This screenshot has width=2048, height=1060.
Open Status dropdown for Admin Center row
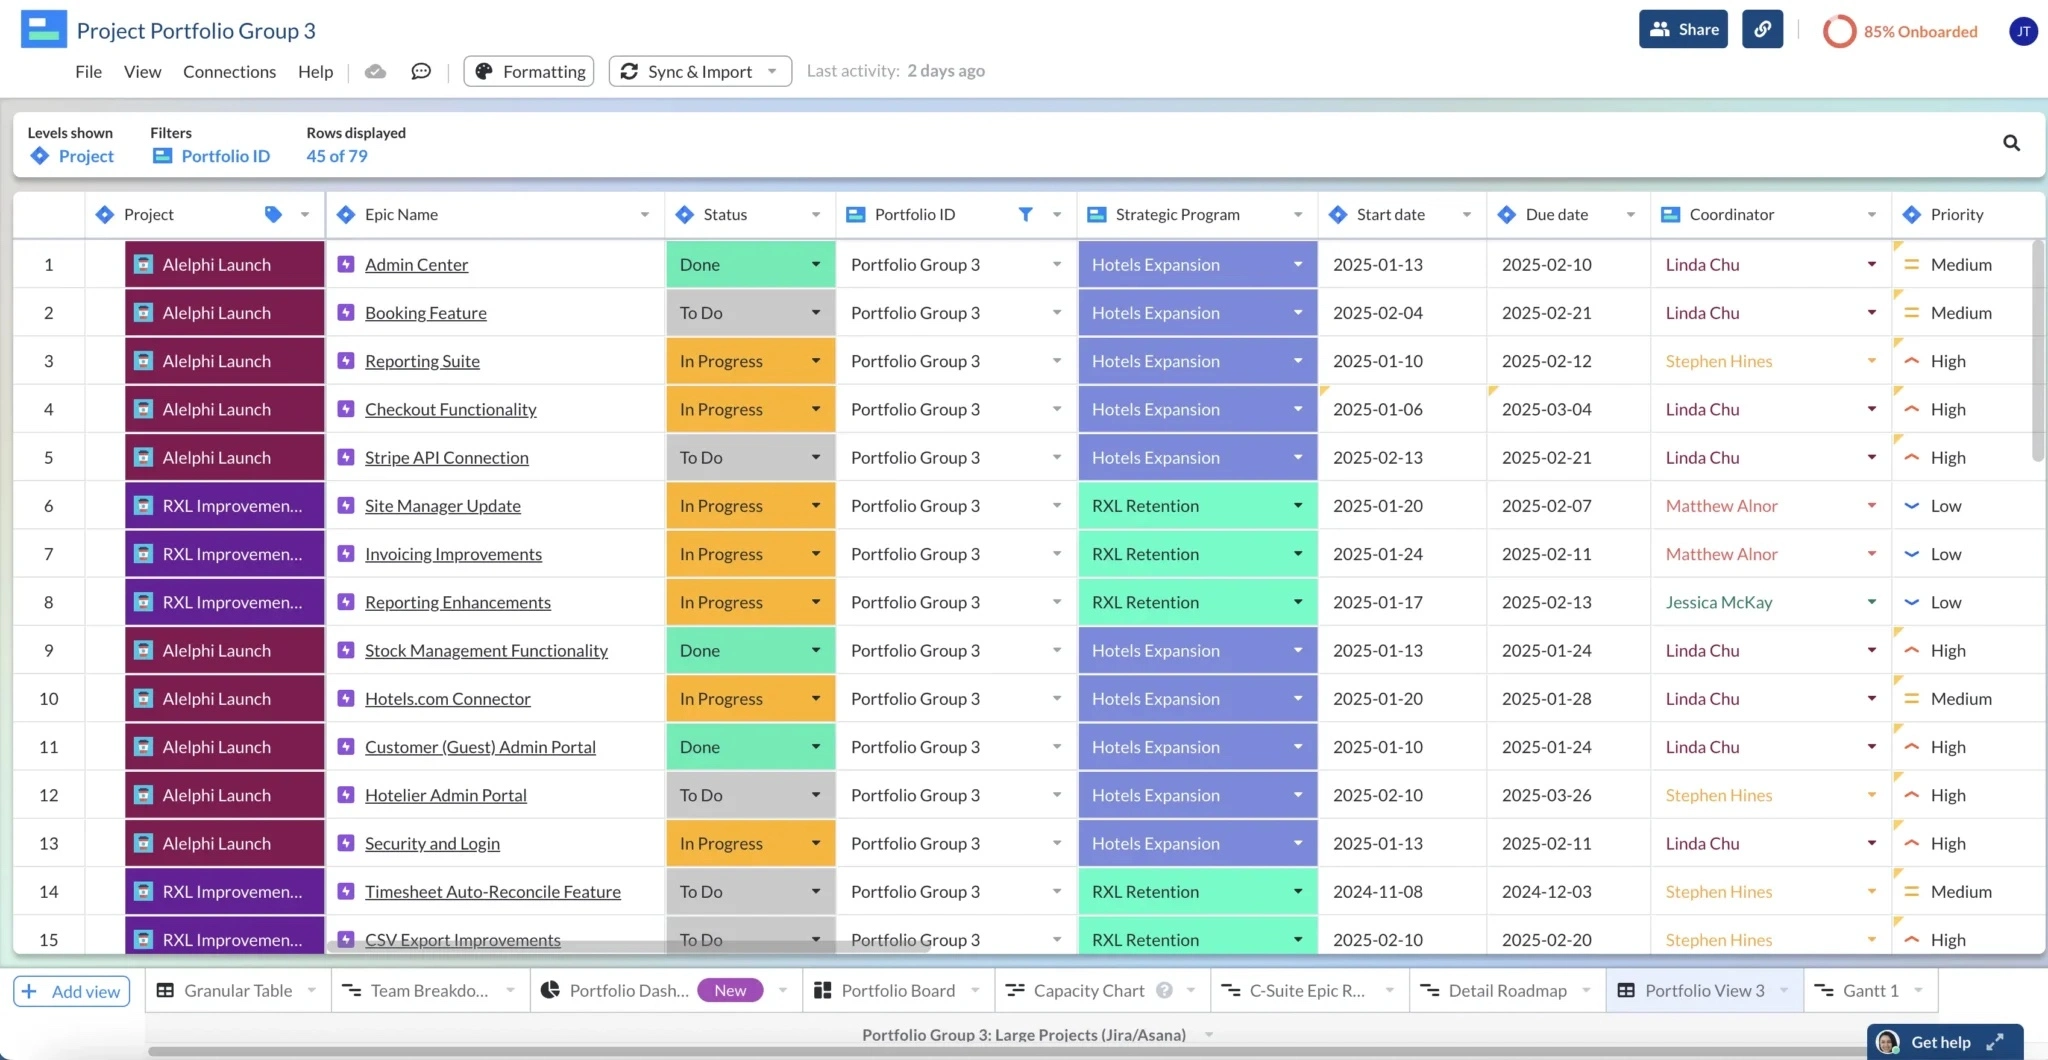[x=816, y=265]
